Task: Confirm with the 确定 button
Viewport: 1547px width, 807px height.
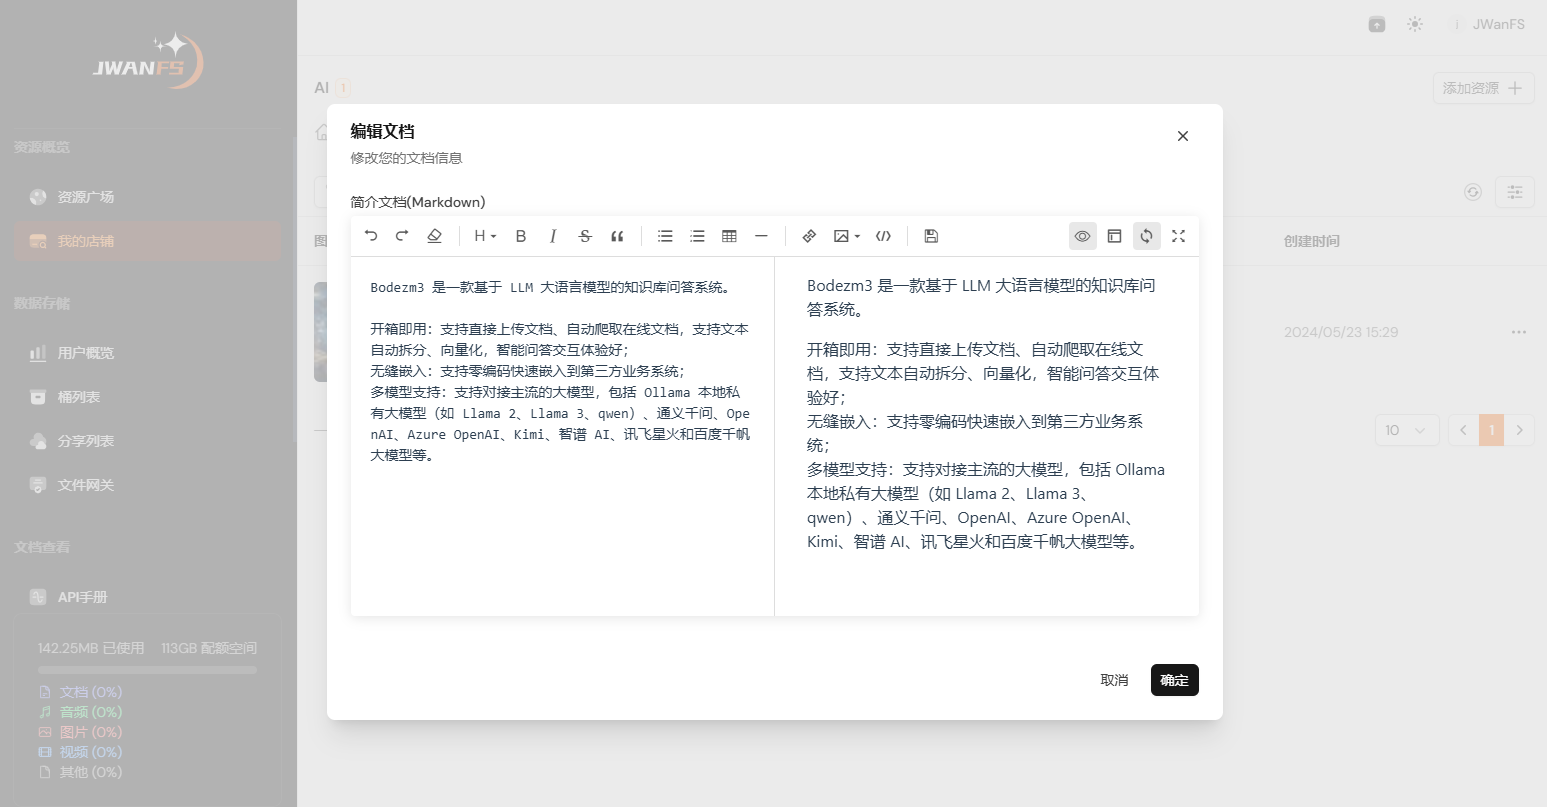Action: pos(1175,680)
